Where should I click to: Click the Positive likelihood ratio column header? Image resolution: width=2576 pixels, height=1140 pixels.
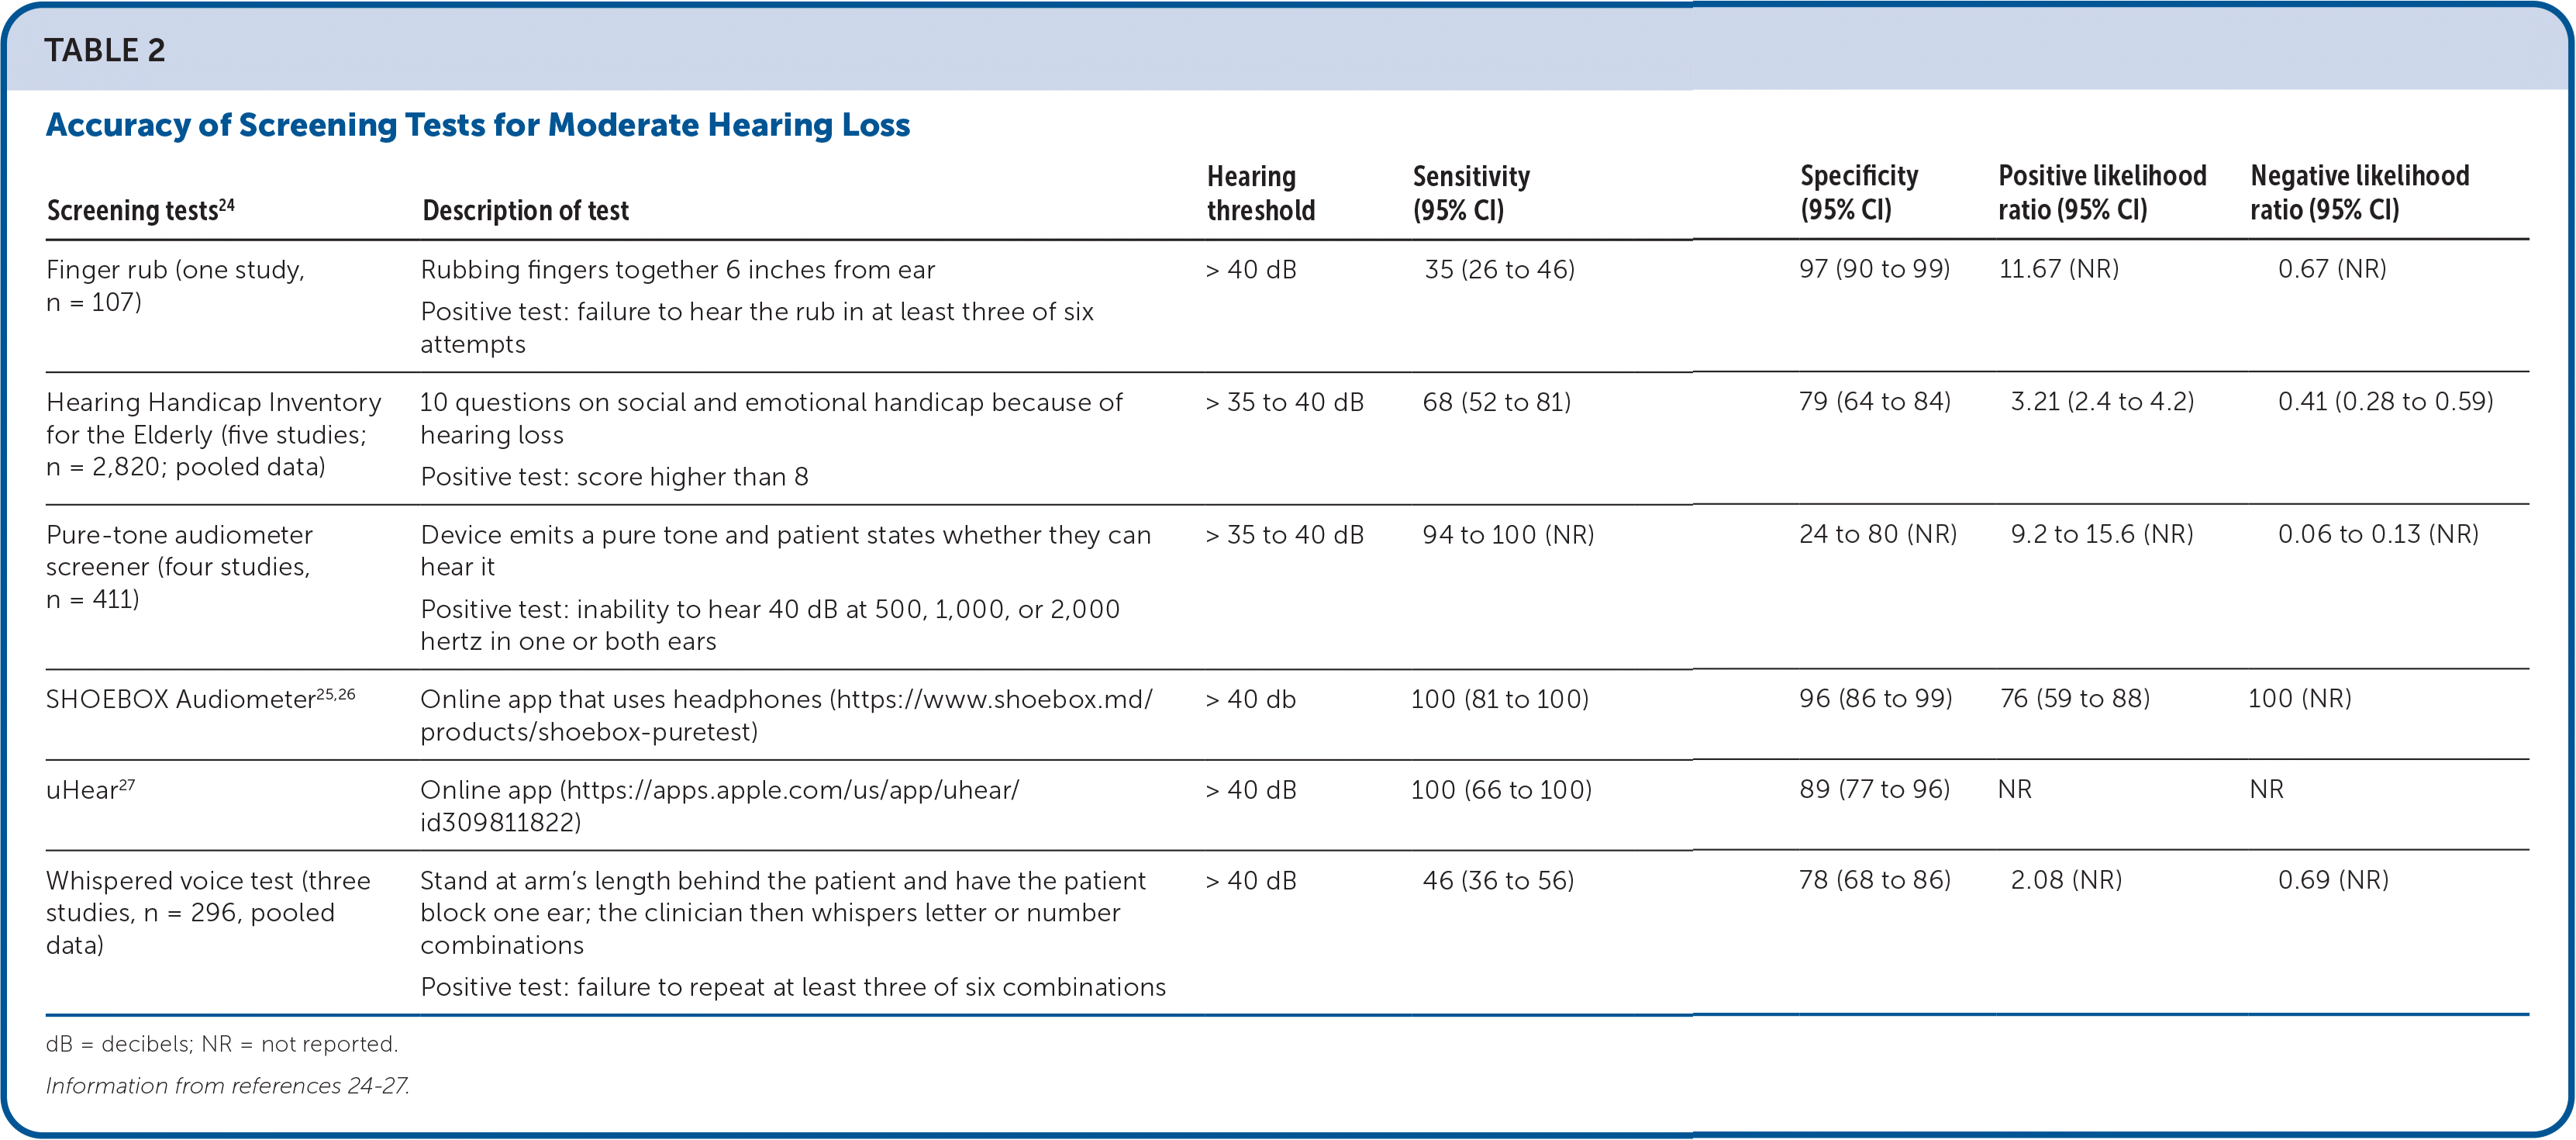(x=2102, y=193)
